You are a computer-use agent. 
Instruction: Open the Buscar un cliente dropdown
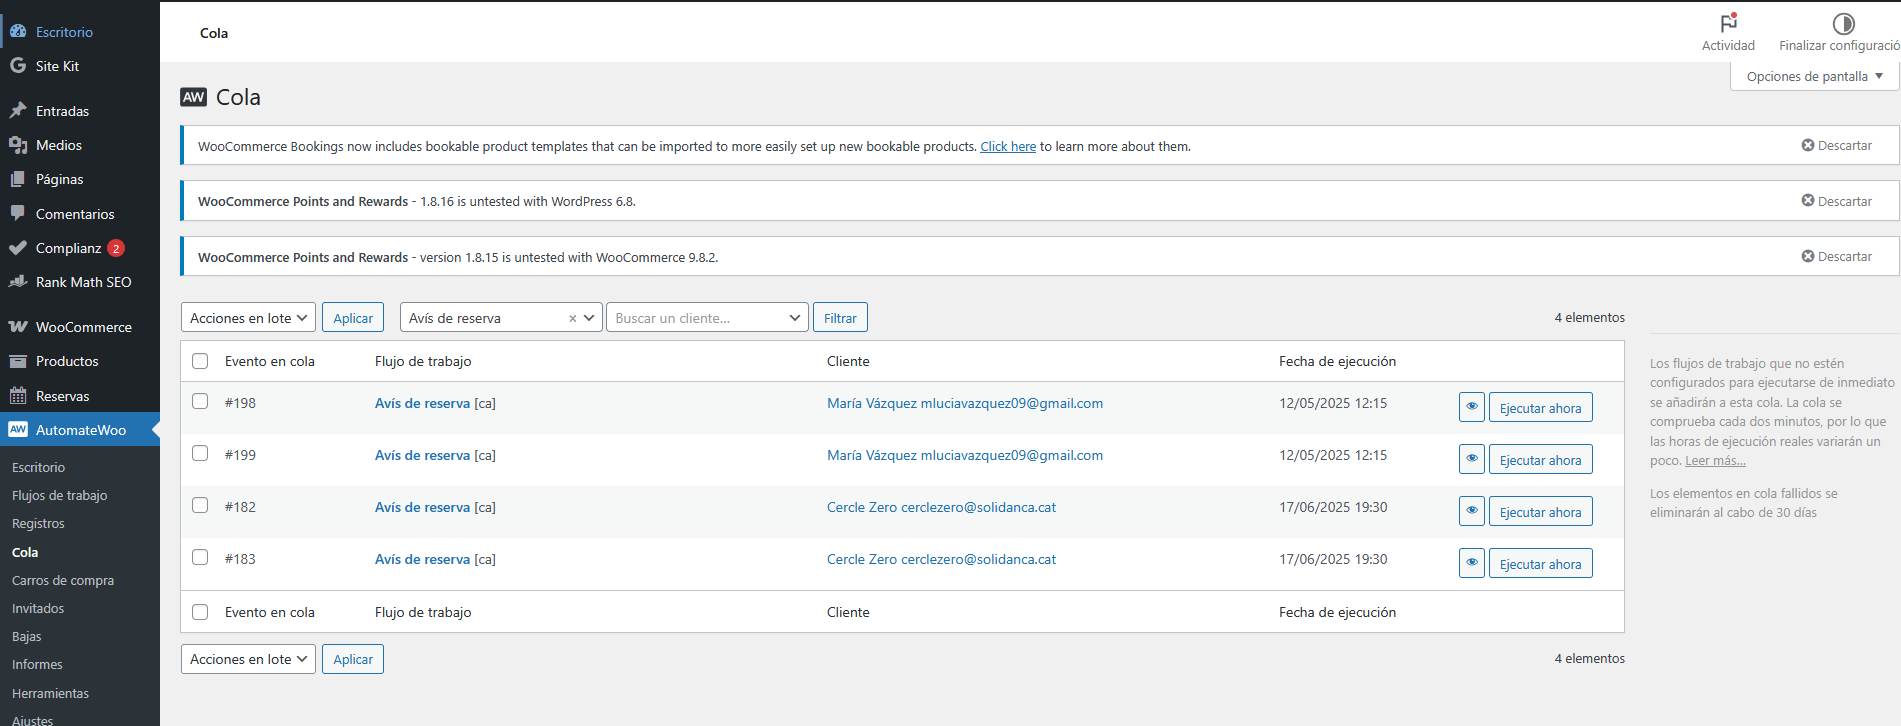pos(707,318)
